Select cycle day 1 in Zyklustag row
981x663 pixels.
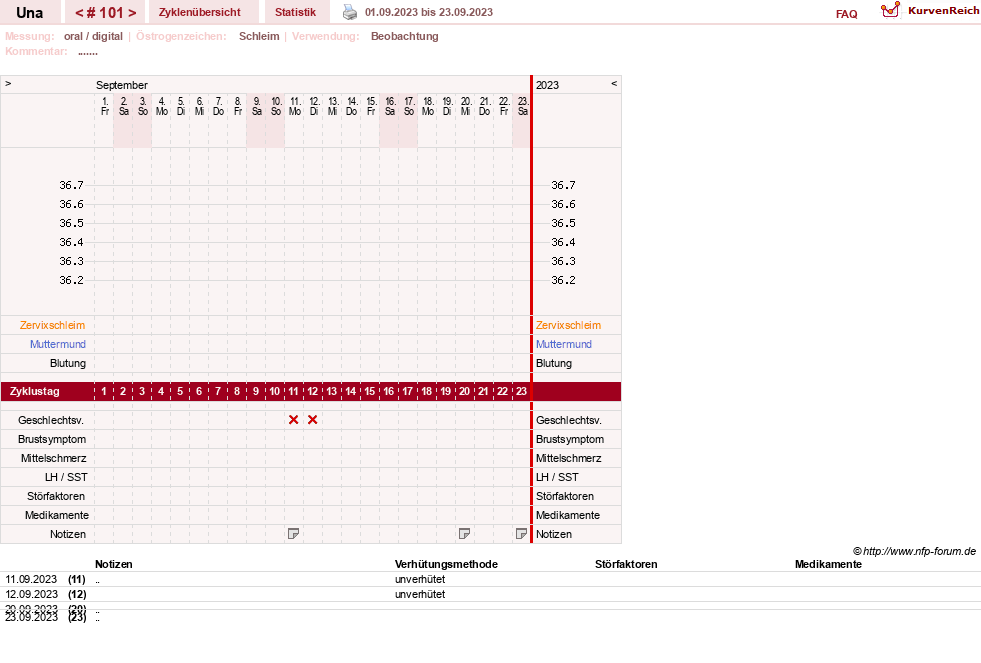click(104, 392)
